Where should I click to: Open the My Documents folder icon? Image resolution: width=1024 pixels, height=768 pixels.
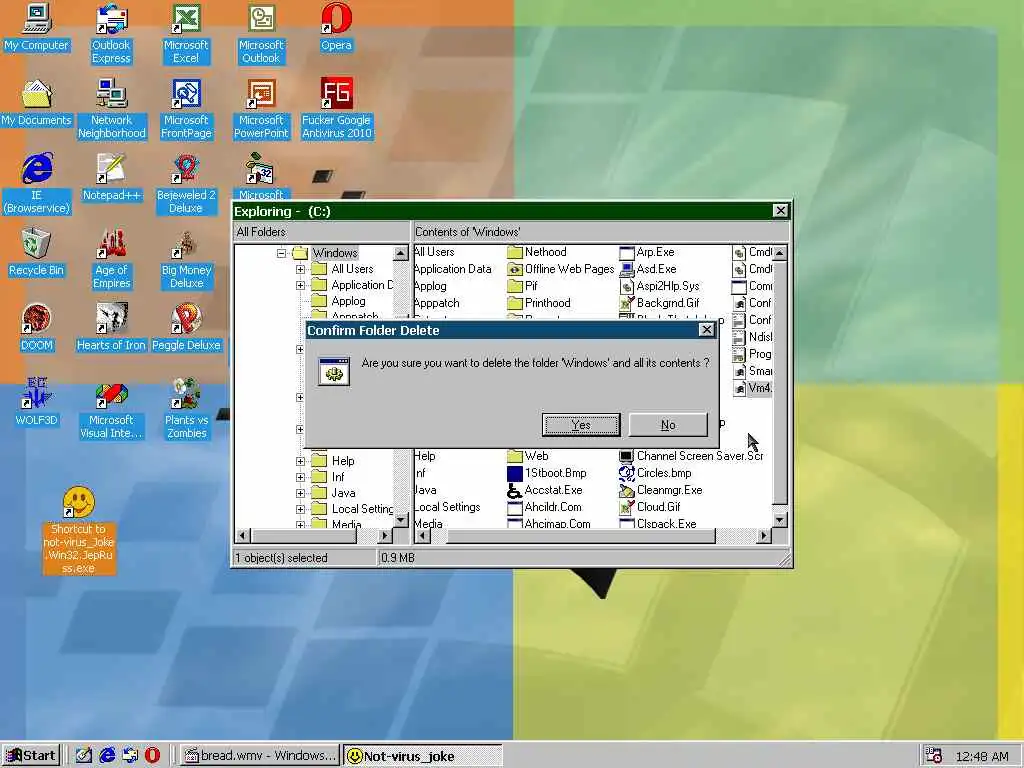pyautogui.click(x=36, y=103)
